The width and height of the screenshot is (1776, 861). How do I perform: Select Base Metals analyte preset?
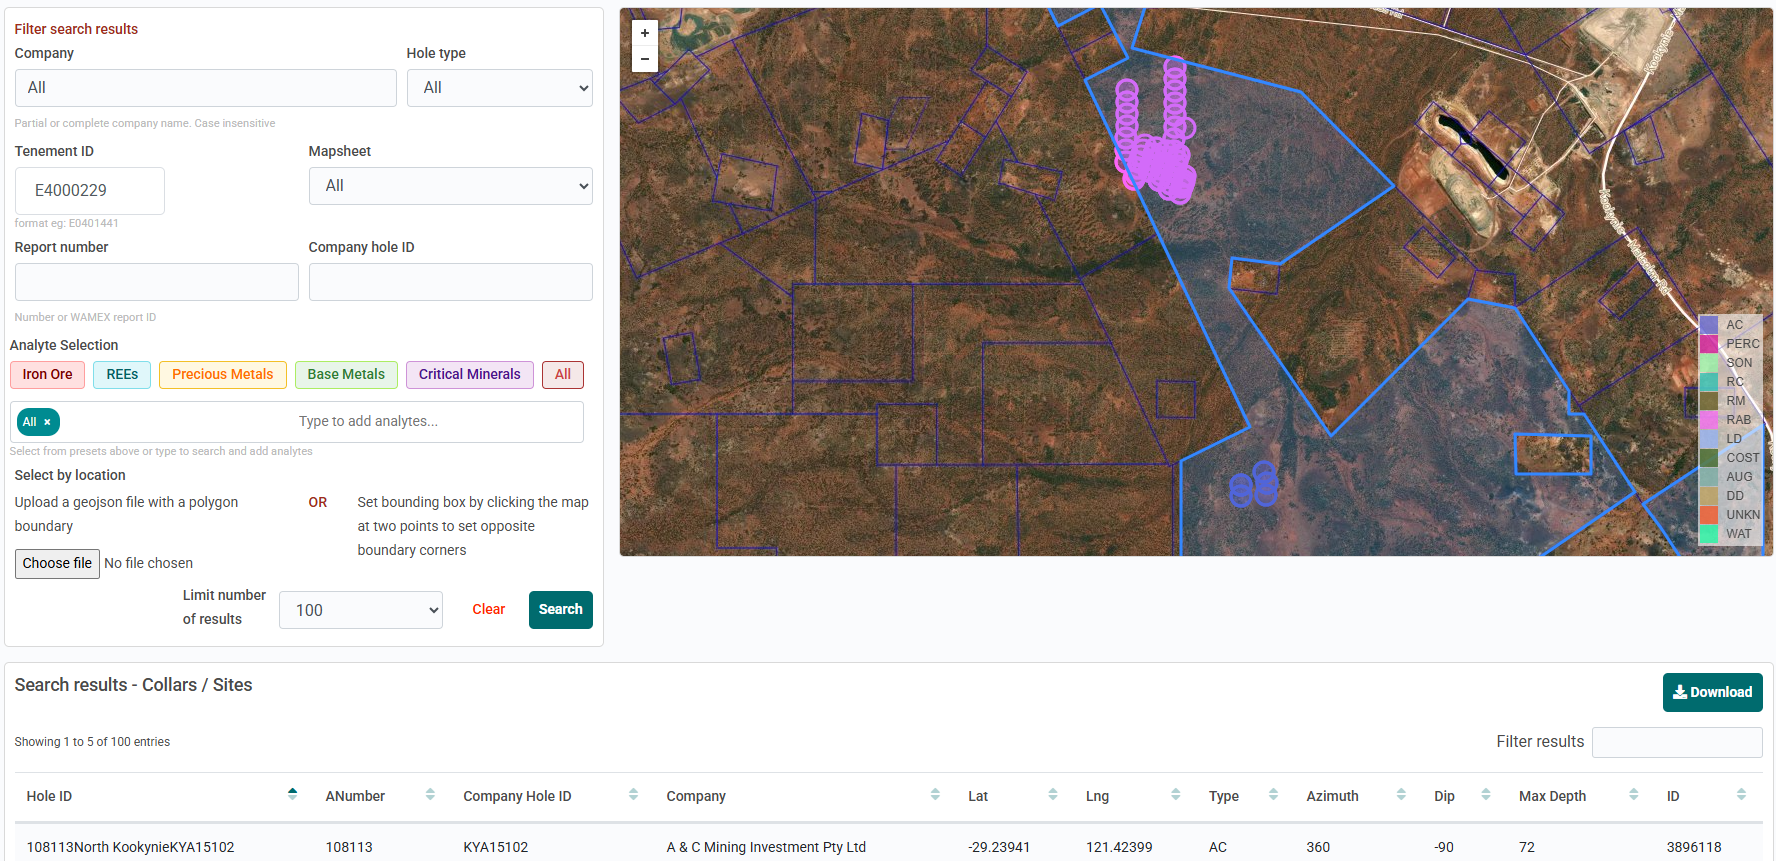(x=346, y=375)
